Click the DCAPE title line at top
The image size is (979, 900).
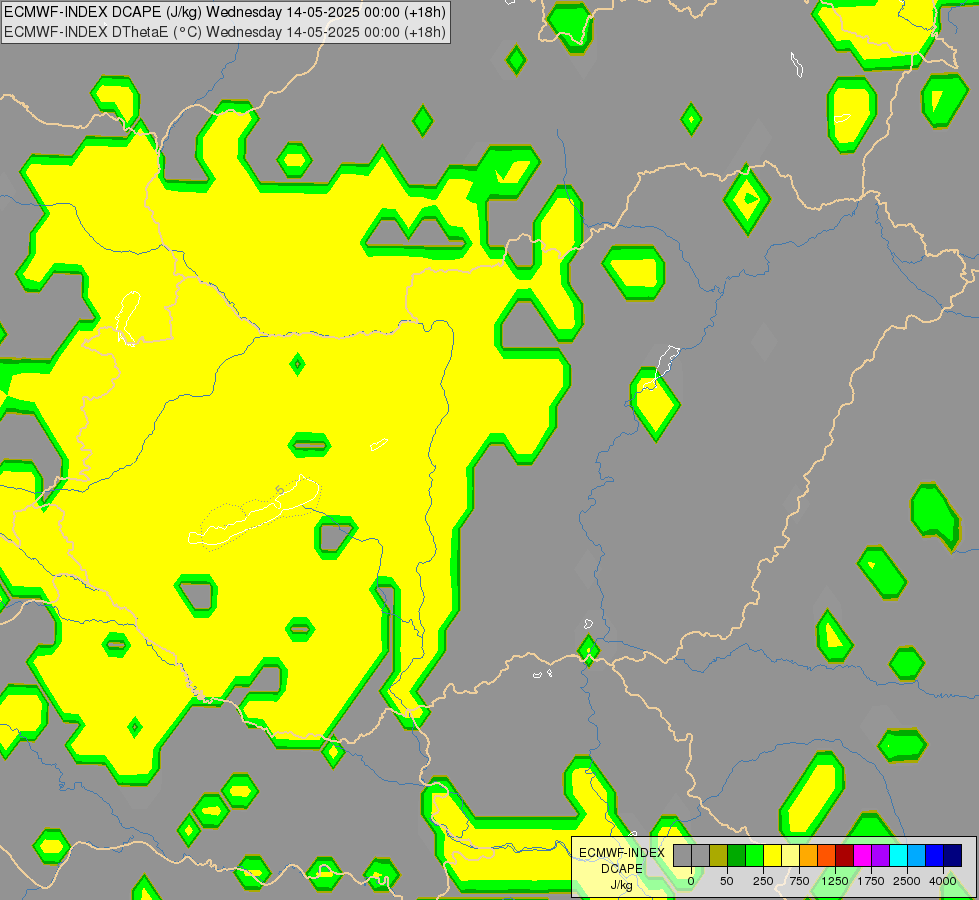coord(225,12)
